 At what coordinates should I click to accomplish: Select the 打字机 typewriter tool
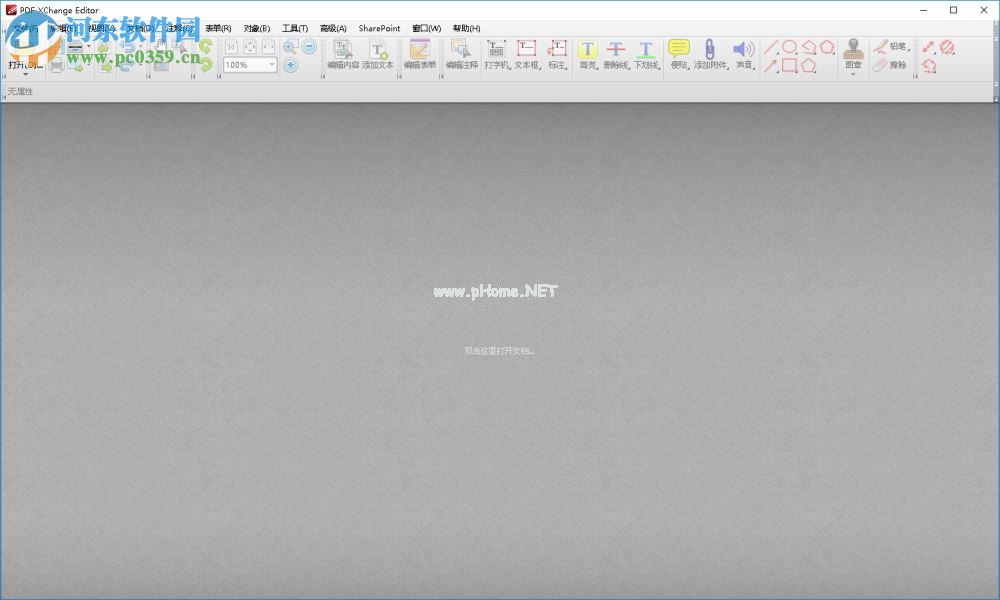coord(496,55)
